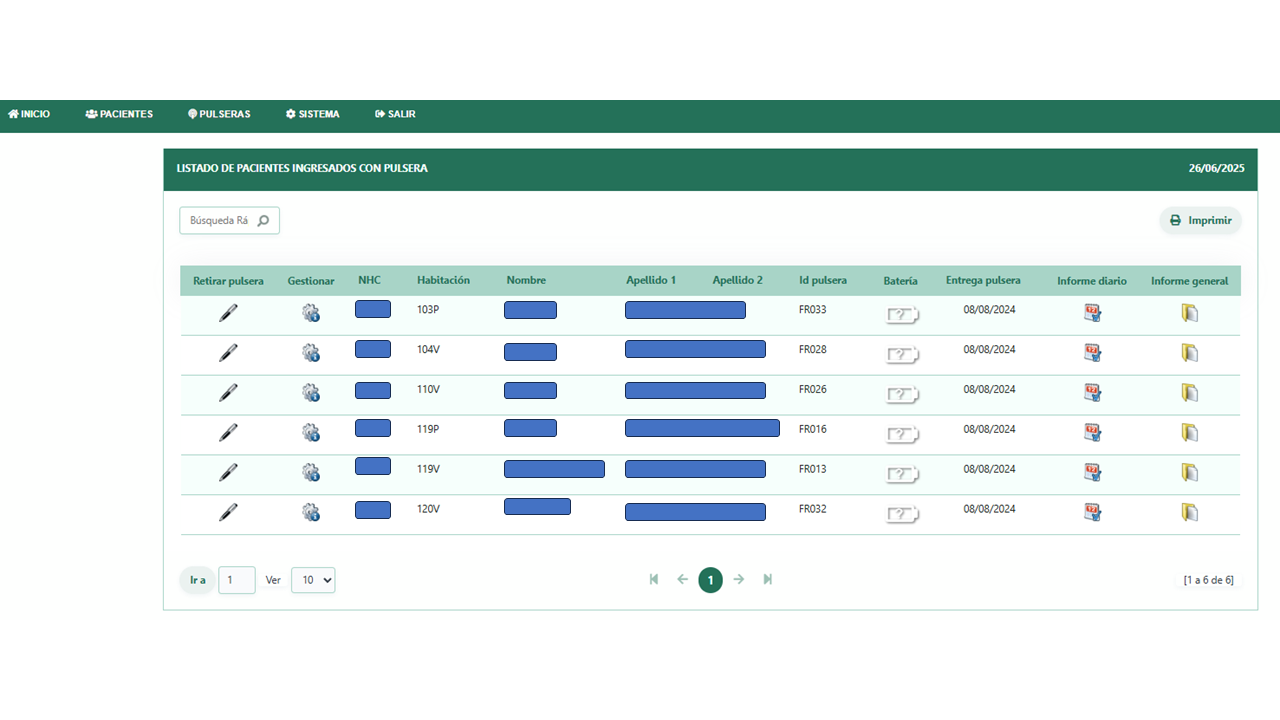Open the PULSERAS menu
This screenshot has height=720, width=1280.
point(219,114)
